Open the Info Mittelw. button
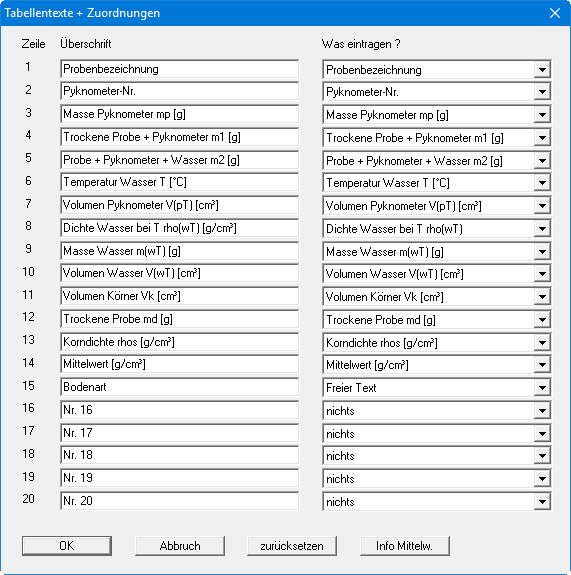 [405, 546]
